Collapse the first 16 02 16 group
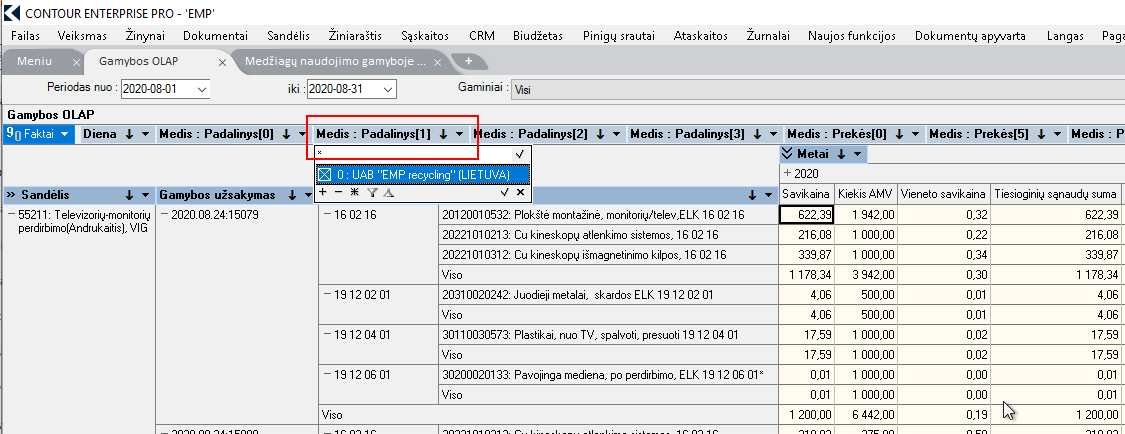Screen dimensions: 1125x434 point(326,214)
